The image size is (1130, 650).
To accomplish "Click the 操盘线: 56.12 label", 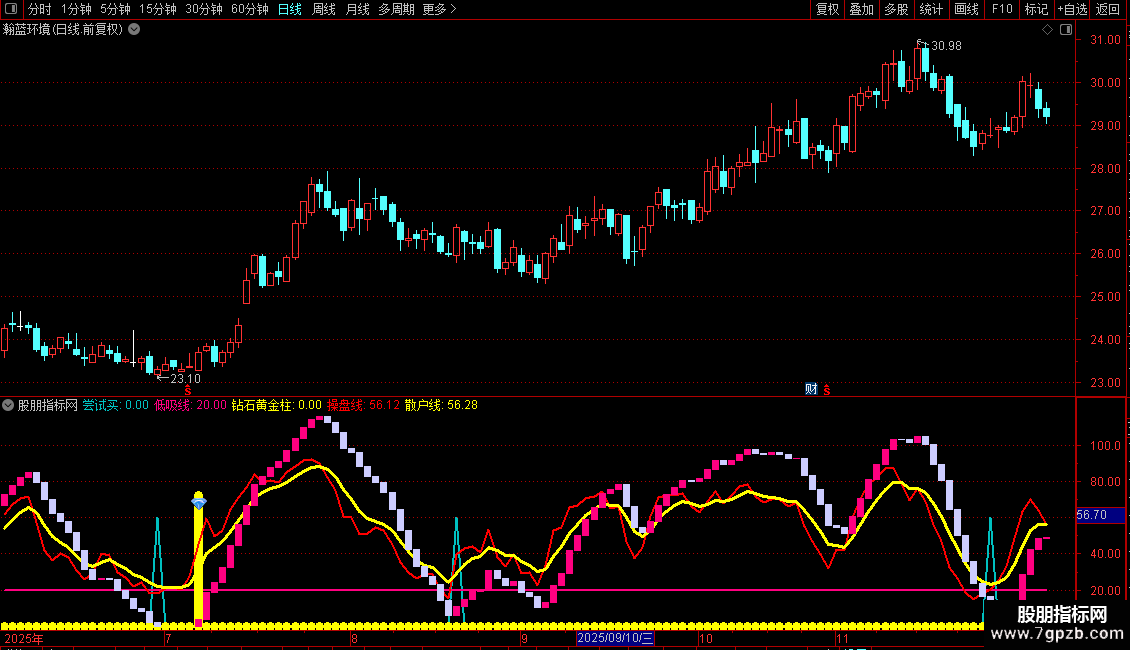I will 363,406.
